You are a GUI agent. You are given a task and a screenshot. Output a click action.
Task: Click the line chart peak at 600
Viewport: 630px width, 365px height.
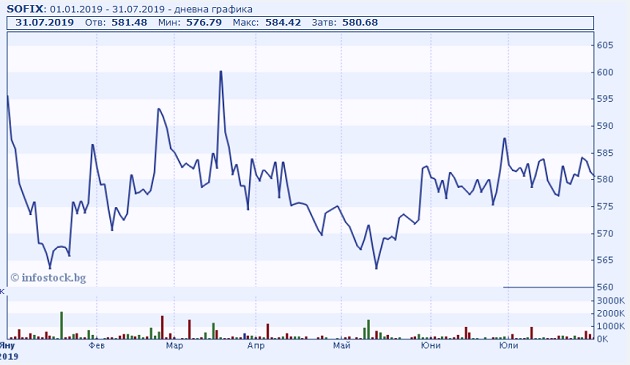pyautogui.click(x=221, y=72)
